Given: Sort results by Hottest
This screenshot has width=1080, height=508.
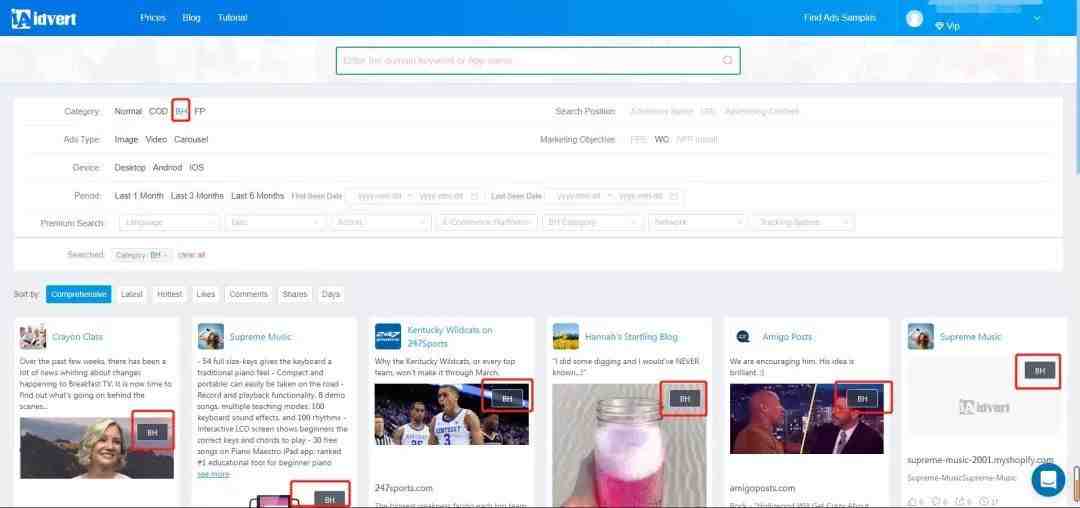Looking at the screenshot, I should pos(169,294).
